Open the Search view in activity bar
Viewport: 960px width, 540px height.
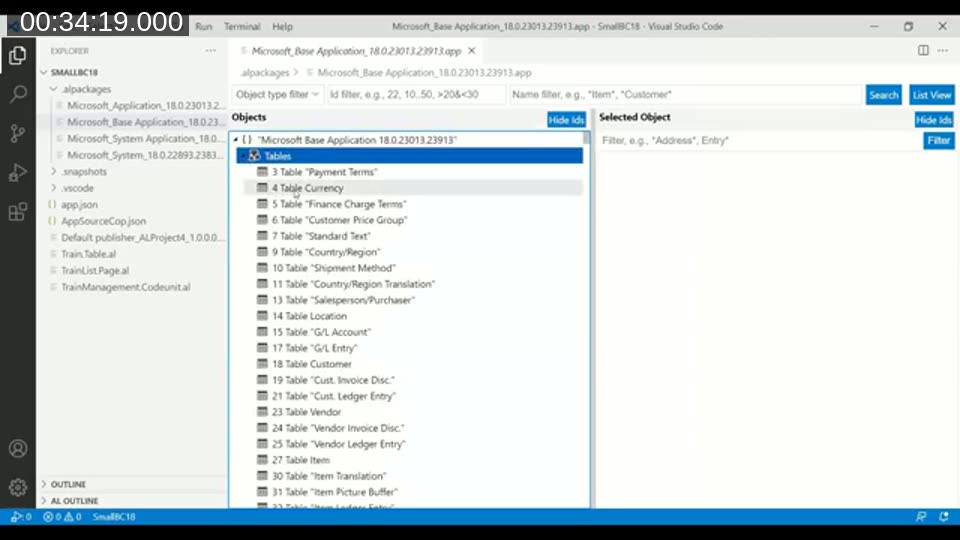[x=18, y=94]
